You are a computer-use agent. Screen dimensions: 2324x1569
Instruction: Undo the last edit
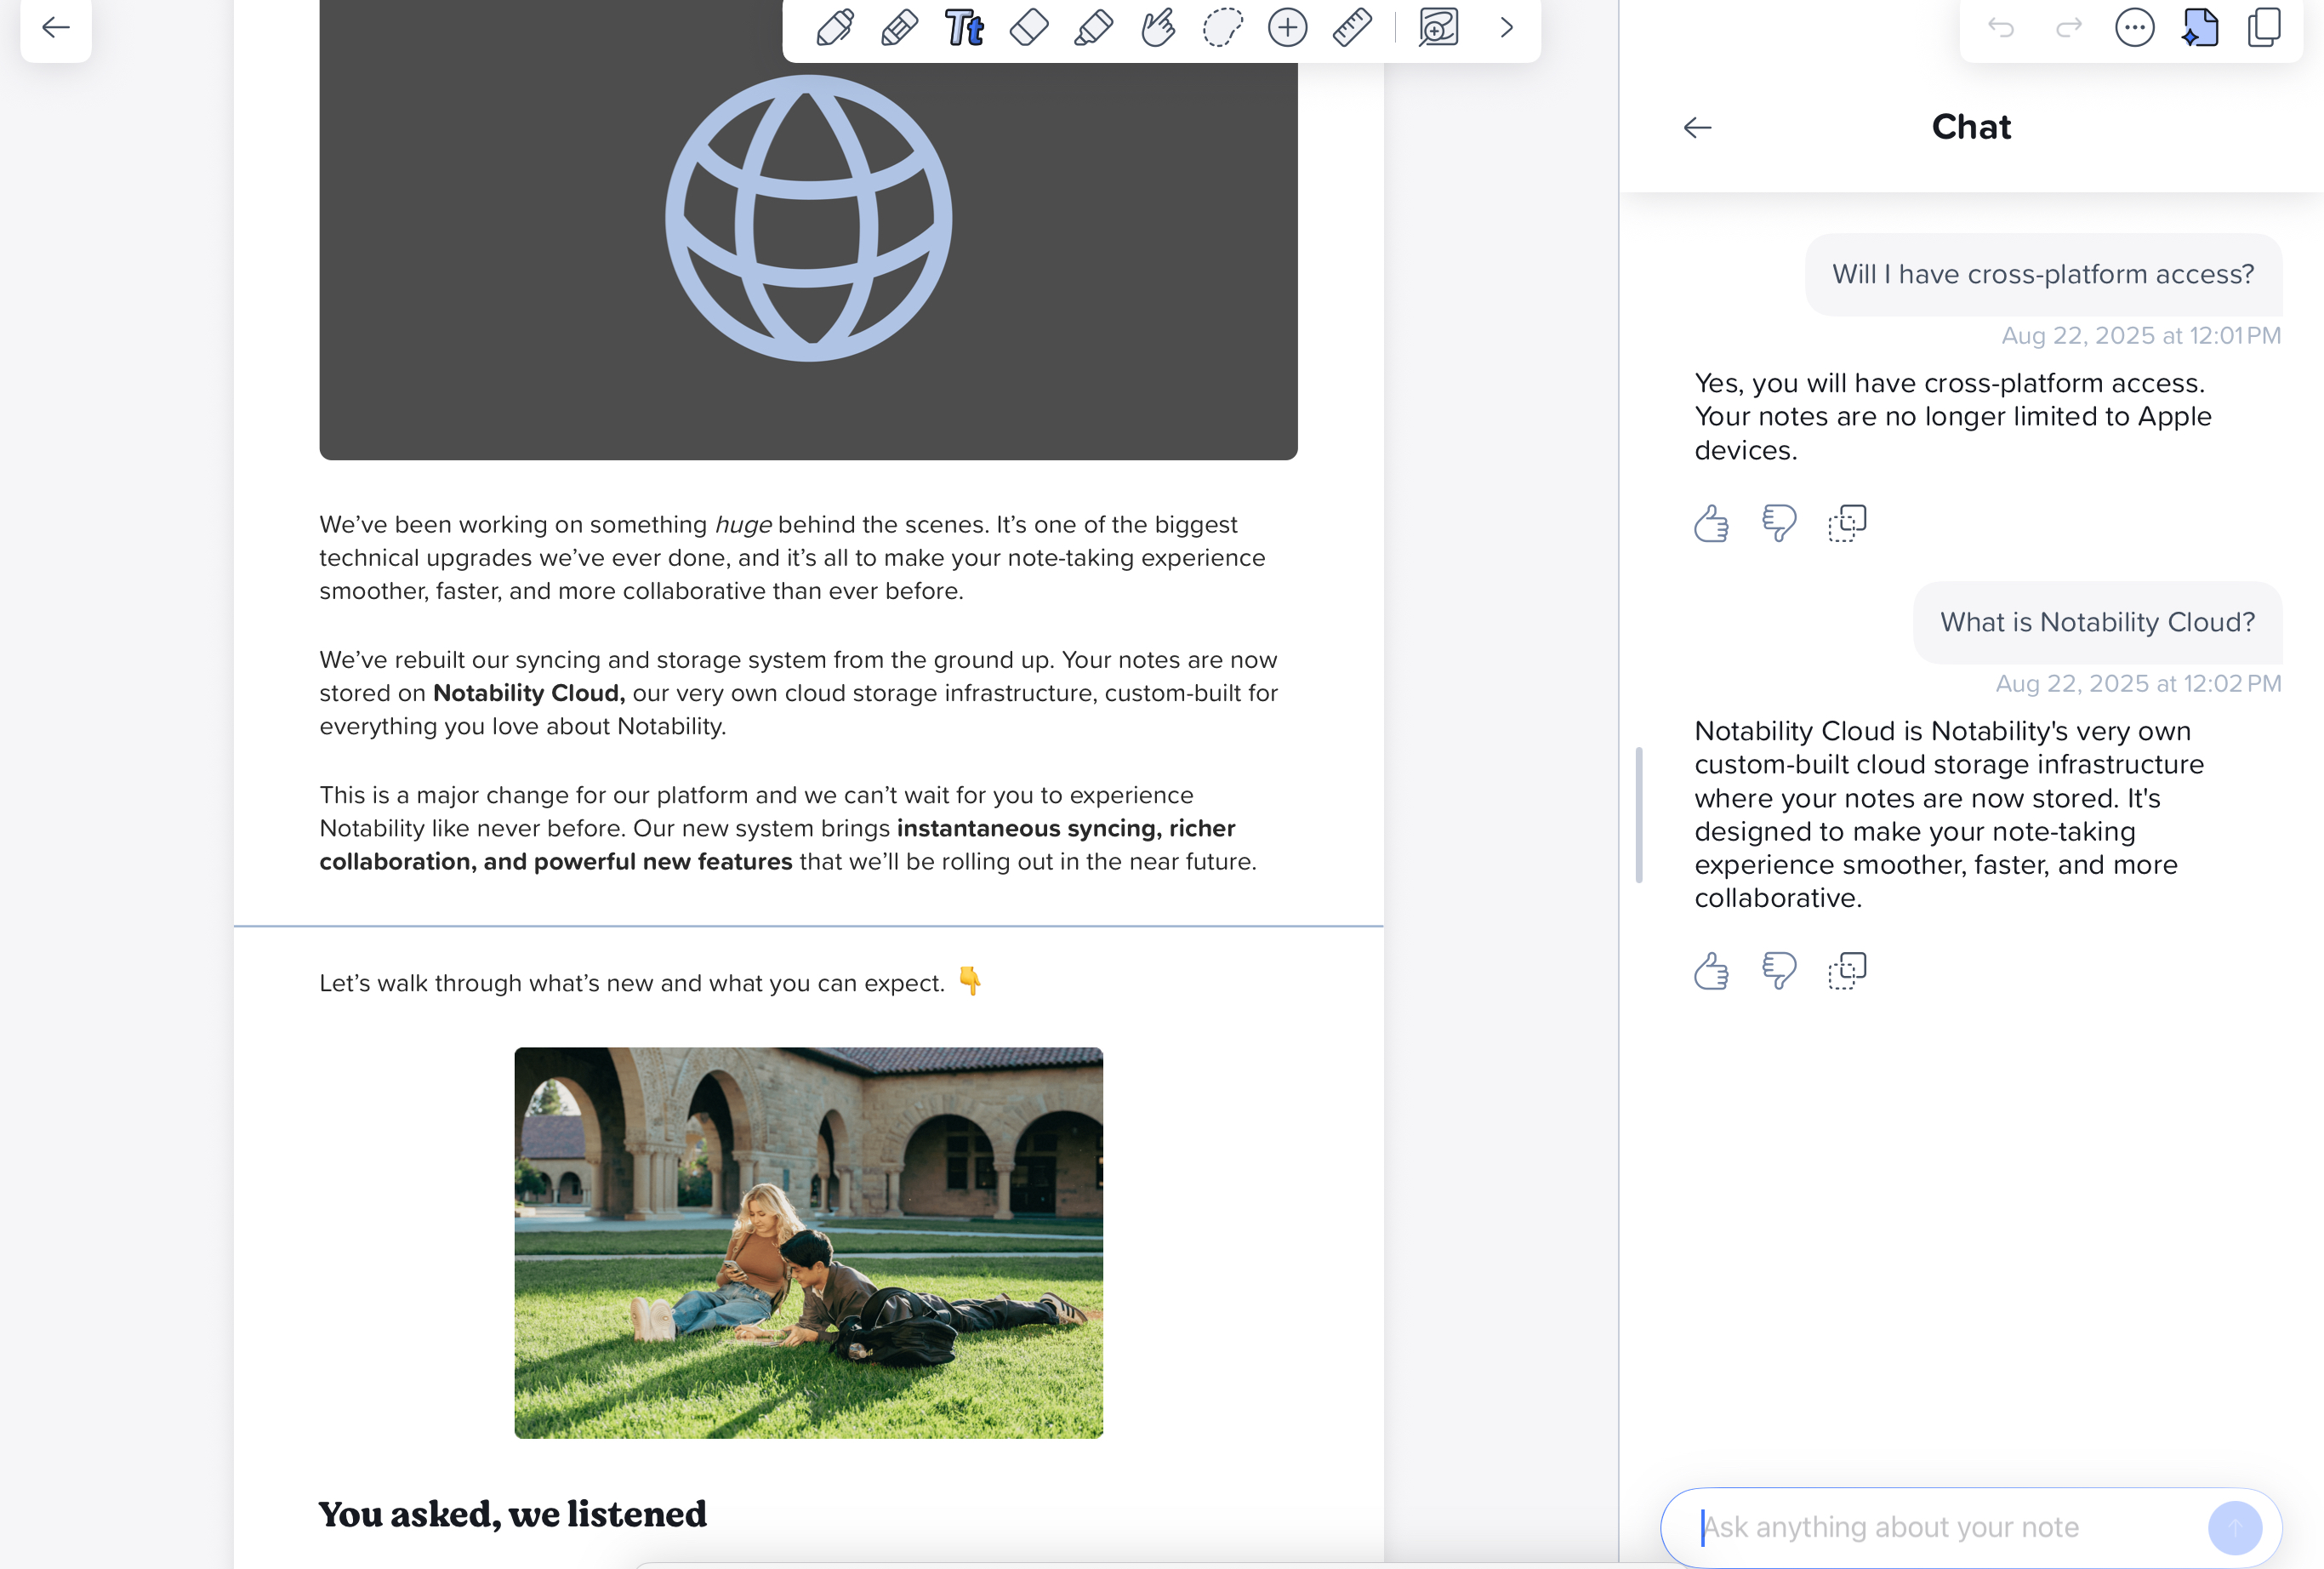(2001, 28)
